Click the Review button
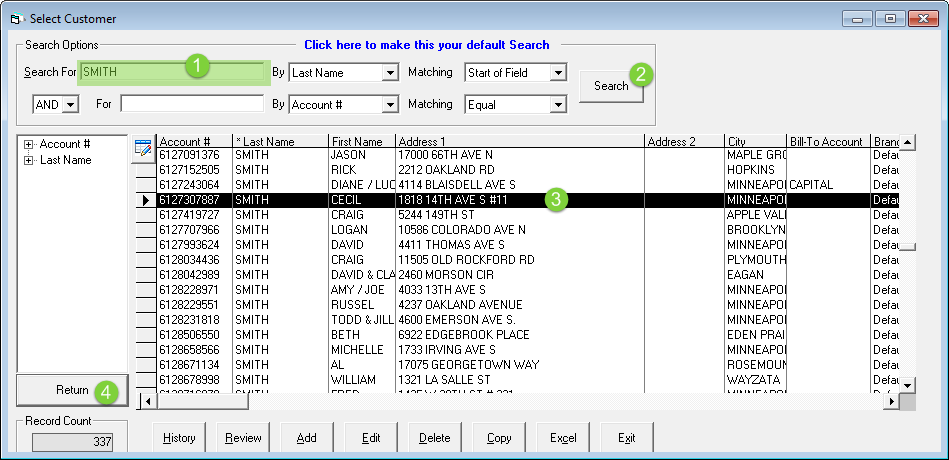The height and width of the screenshot is (460, 949). (243, 438)
